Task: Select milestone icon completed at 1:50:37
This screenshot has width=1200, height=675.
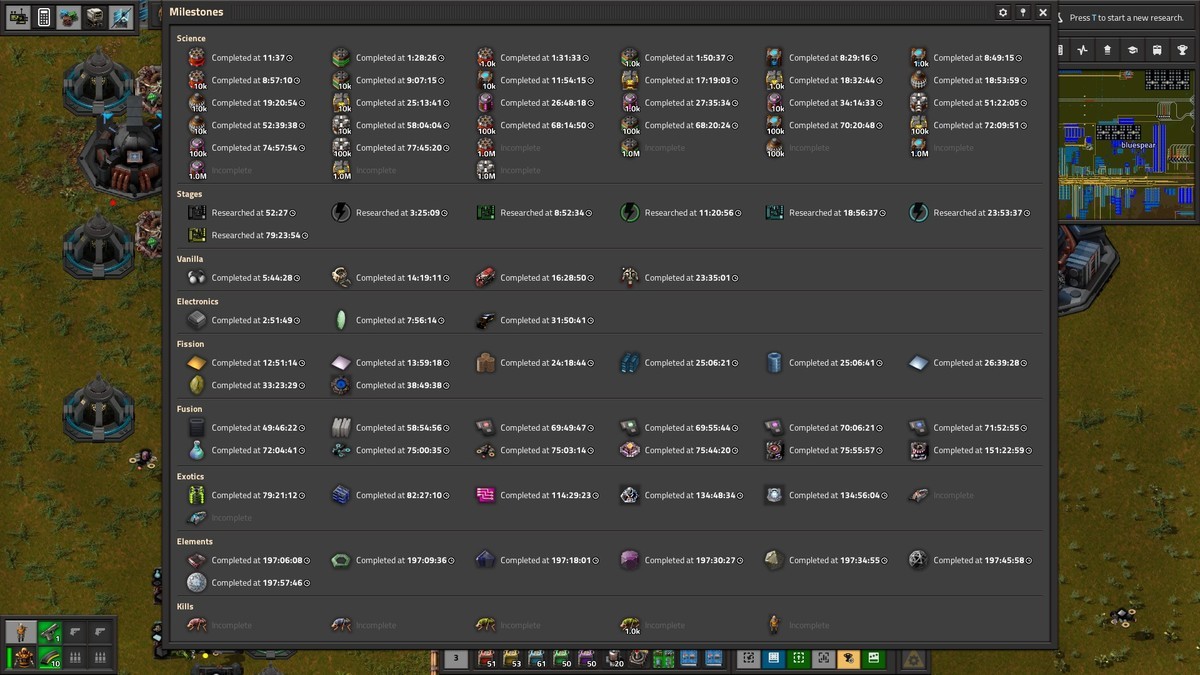Action: click(630, 58)
